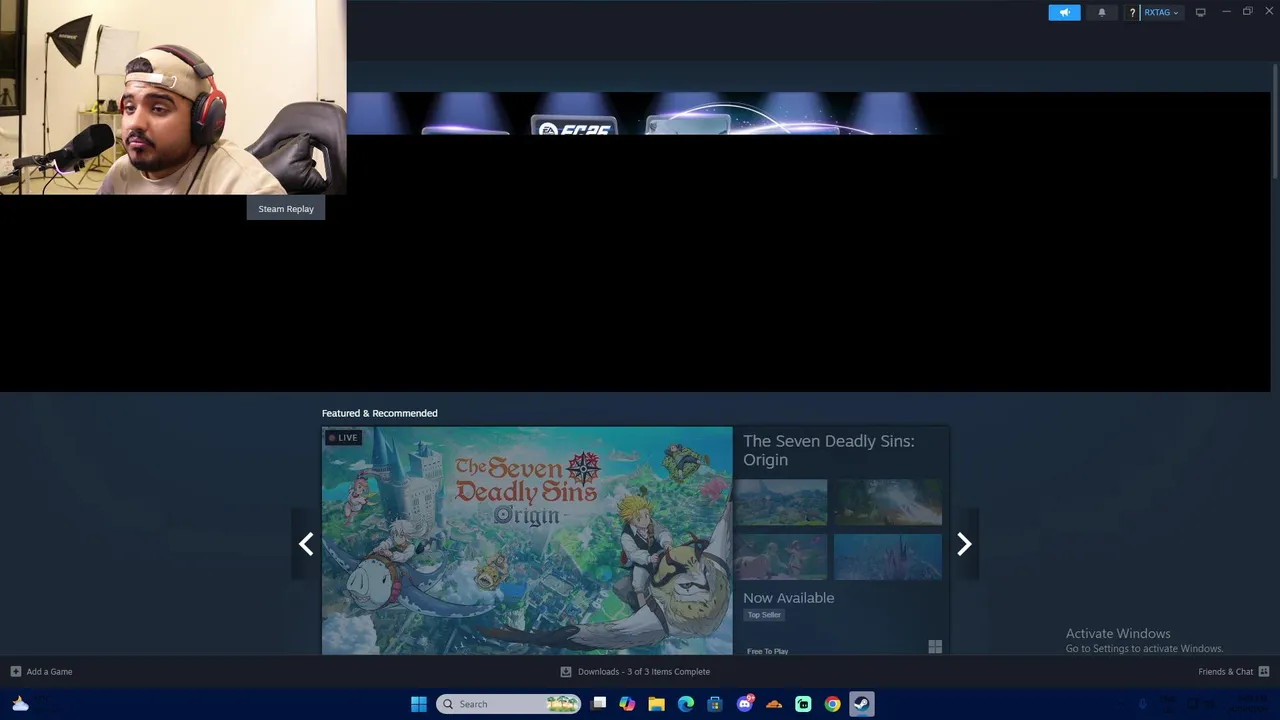The image size is (1280, 720).
Task: Click the question mark help icon
Action: (1132, 12)
